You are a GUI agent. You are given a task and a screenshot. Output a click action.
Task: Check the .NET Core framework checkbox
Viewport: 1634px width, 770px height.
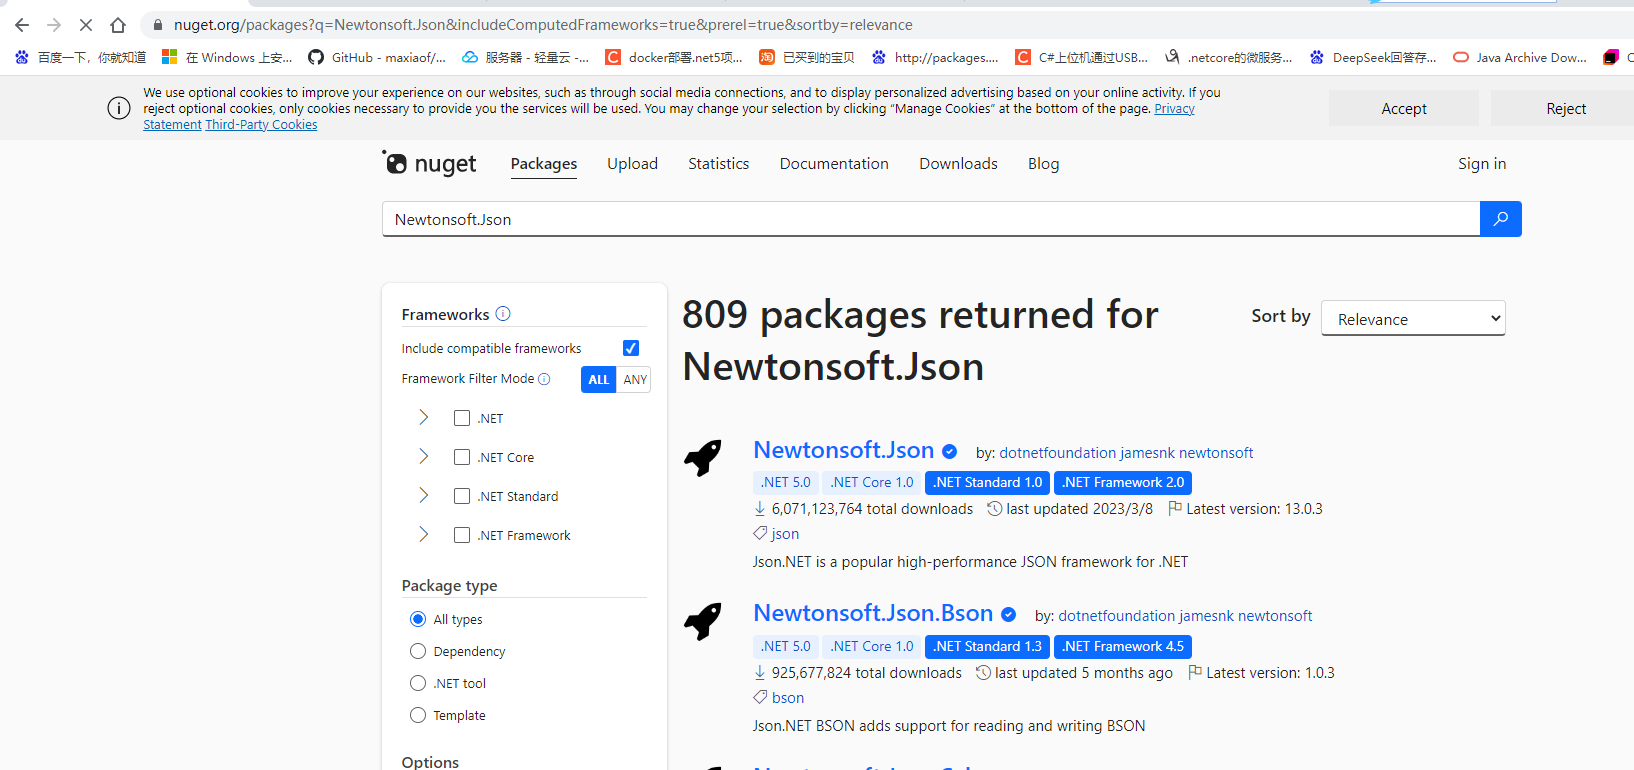pyautogui.click(x=462, y=457)
